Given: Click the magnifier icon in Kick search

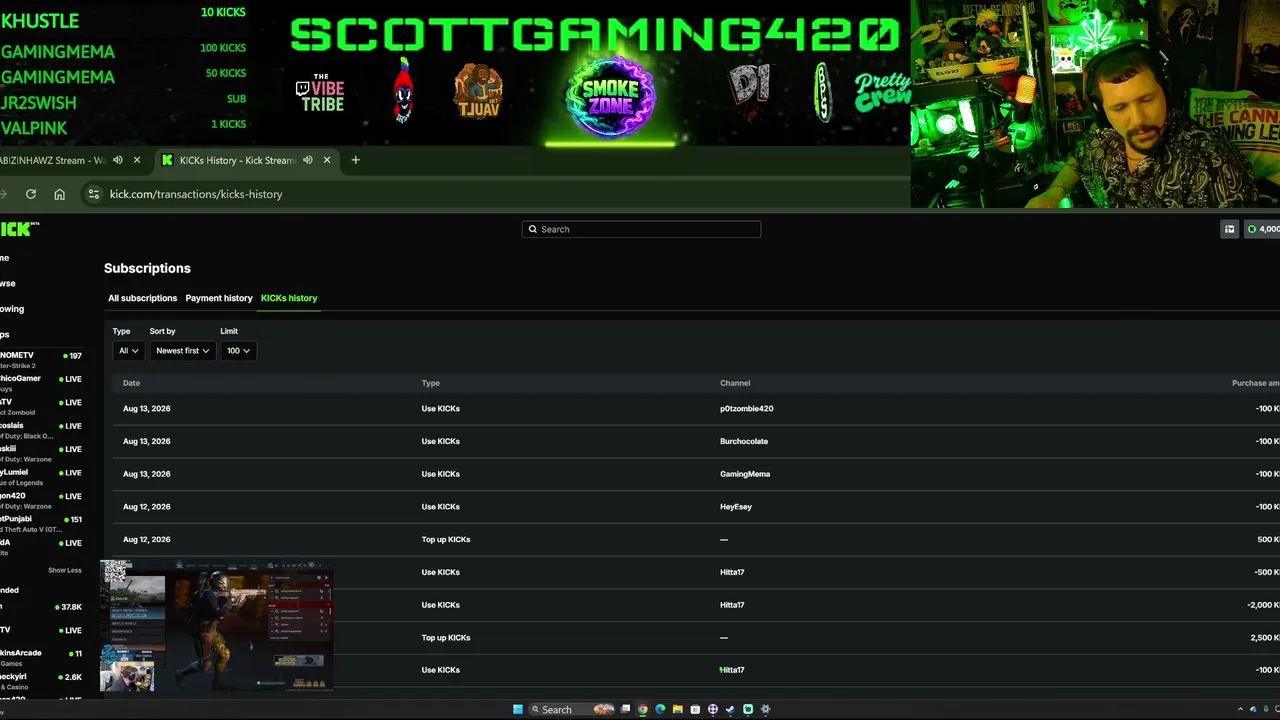Looking at the screenshot, I should [x=532, y=229].
